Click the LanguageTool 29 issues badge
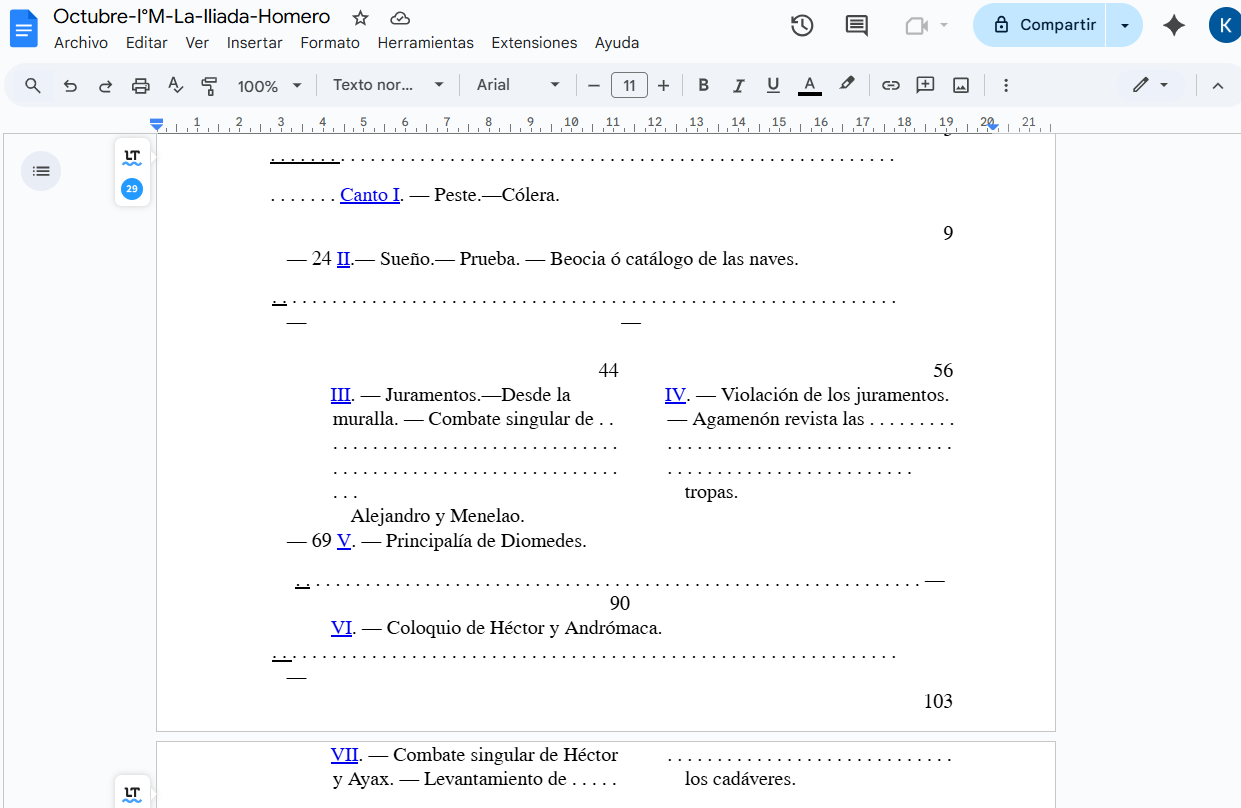Screen dimensions: 1241x808 (x=132, y=189)
